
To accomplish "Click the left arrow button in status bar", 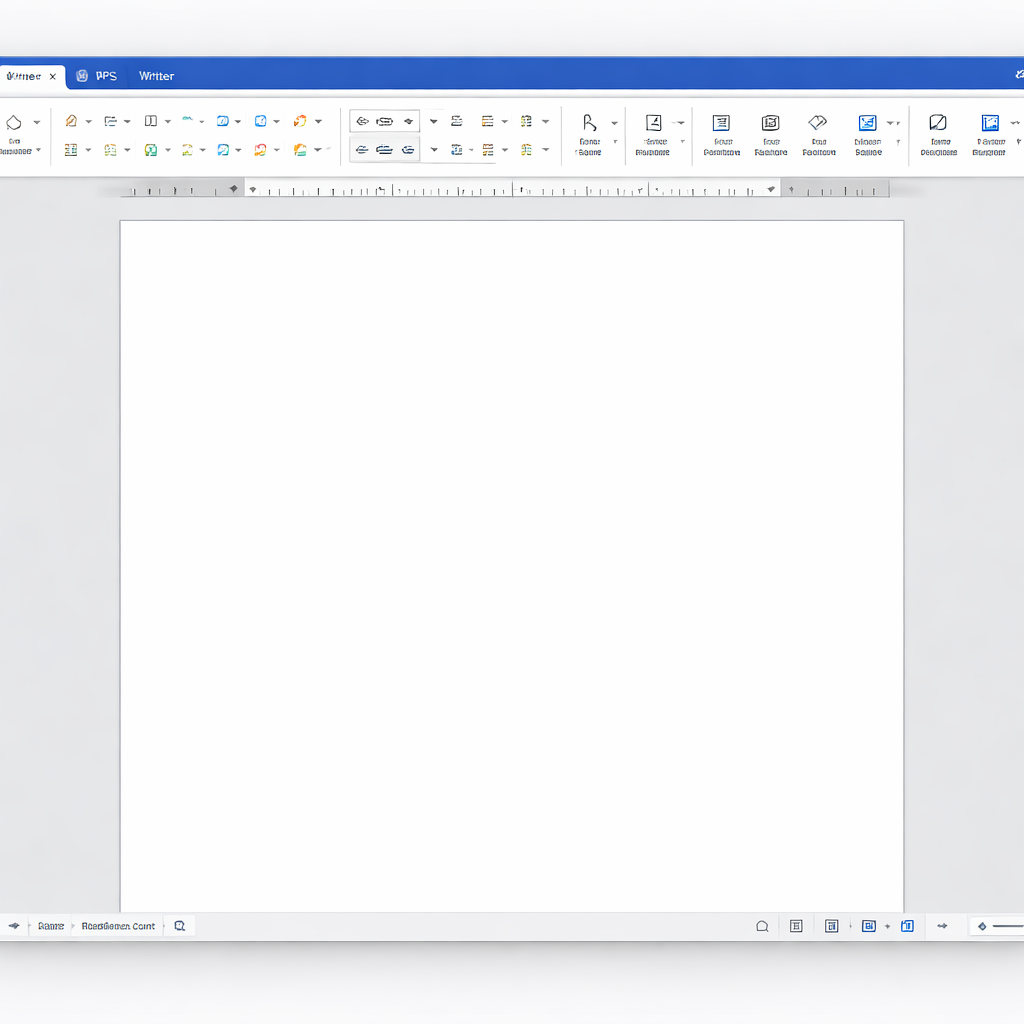I will tap(14, 926).
